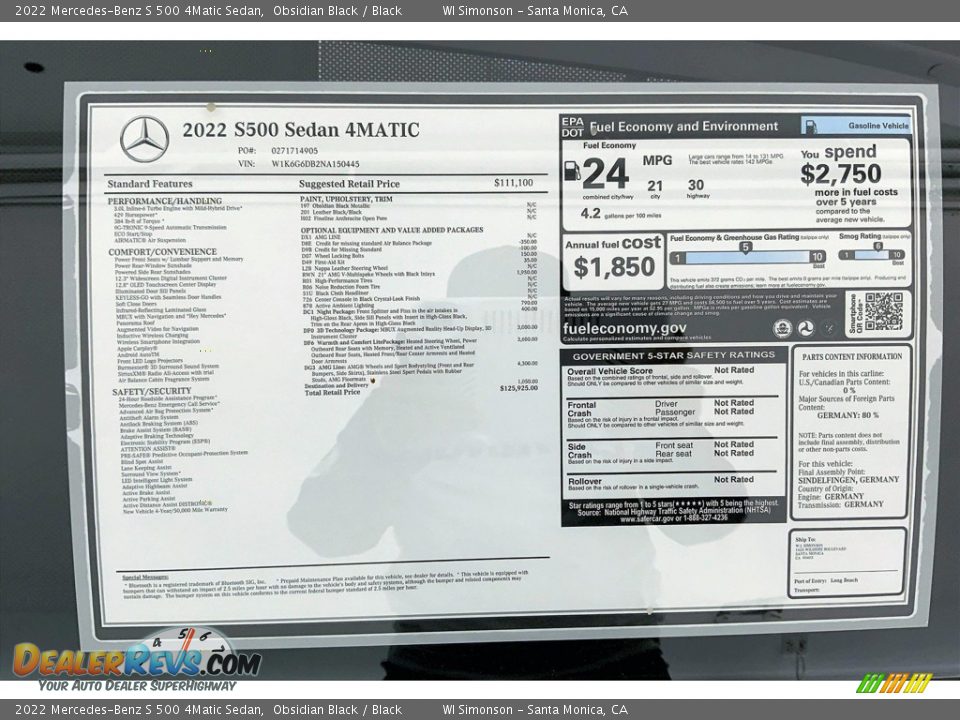
Task: Click the 'PAINT, UPHOLSTERY, TRIM' heading
Action: coord(346,199)
